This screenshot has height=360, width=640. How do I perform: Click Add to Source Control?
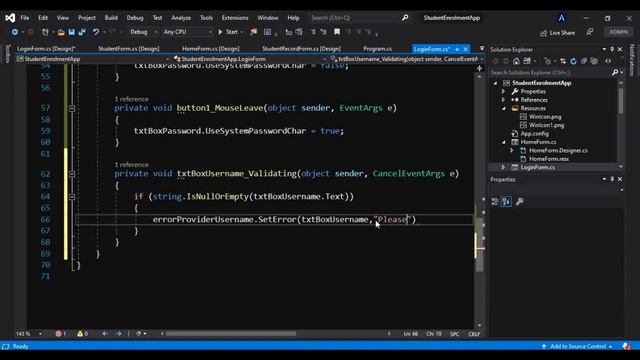[577, 347]
